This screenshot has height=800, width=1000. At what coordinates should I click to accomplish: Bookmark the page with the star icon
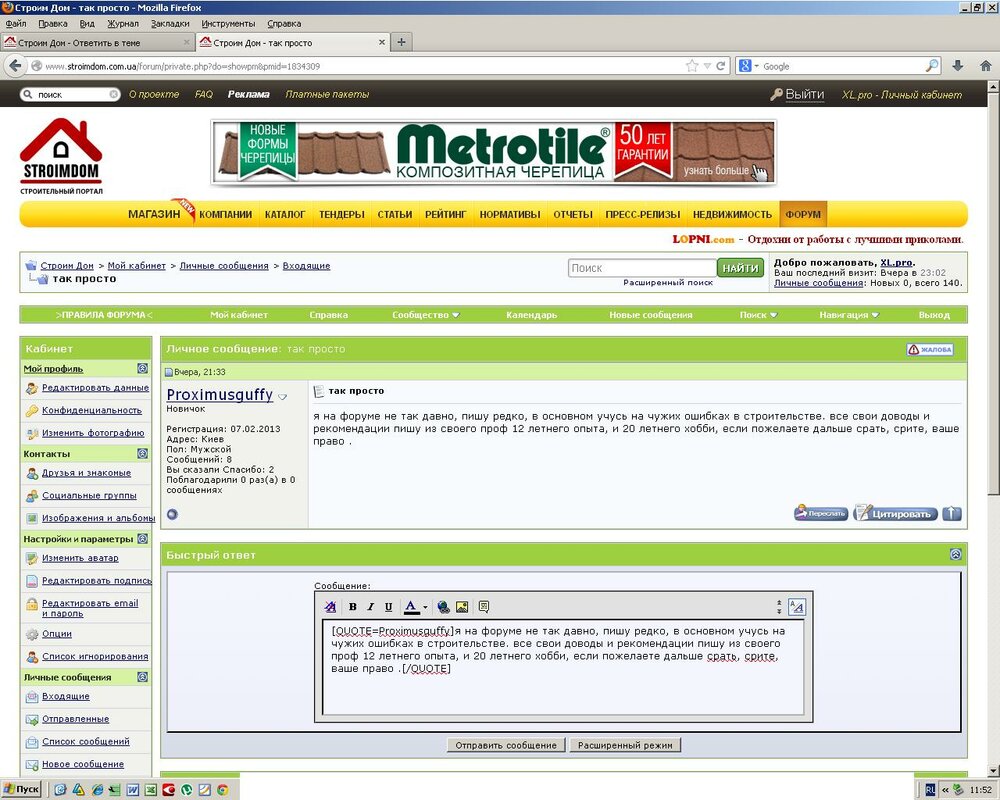pyautogui.click(x=692, y=66)
